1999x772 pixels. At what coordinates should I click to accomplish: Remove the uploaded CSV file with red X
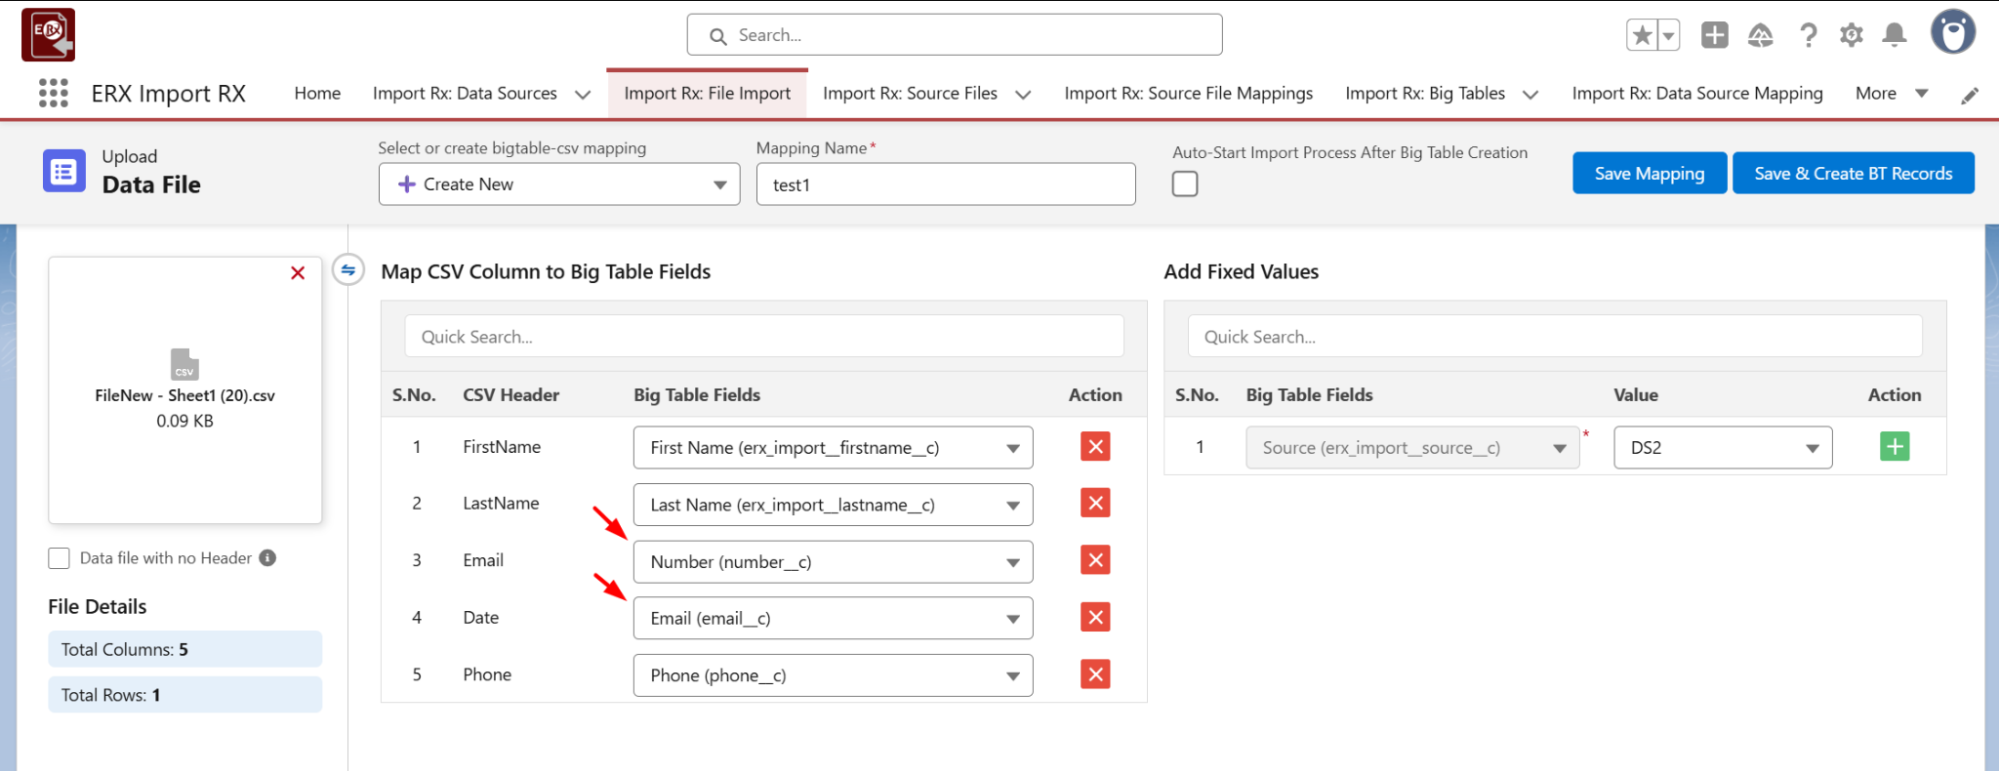[x=297, y=273]
